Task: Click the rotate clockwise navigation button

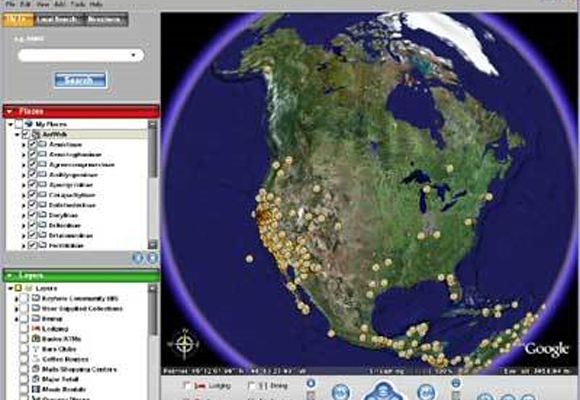Action: coord(426,392)
